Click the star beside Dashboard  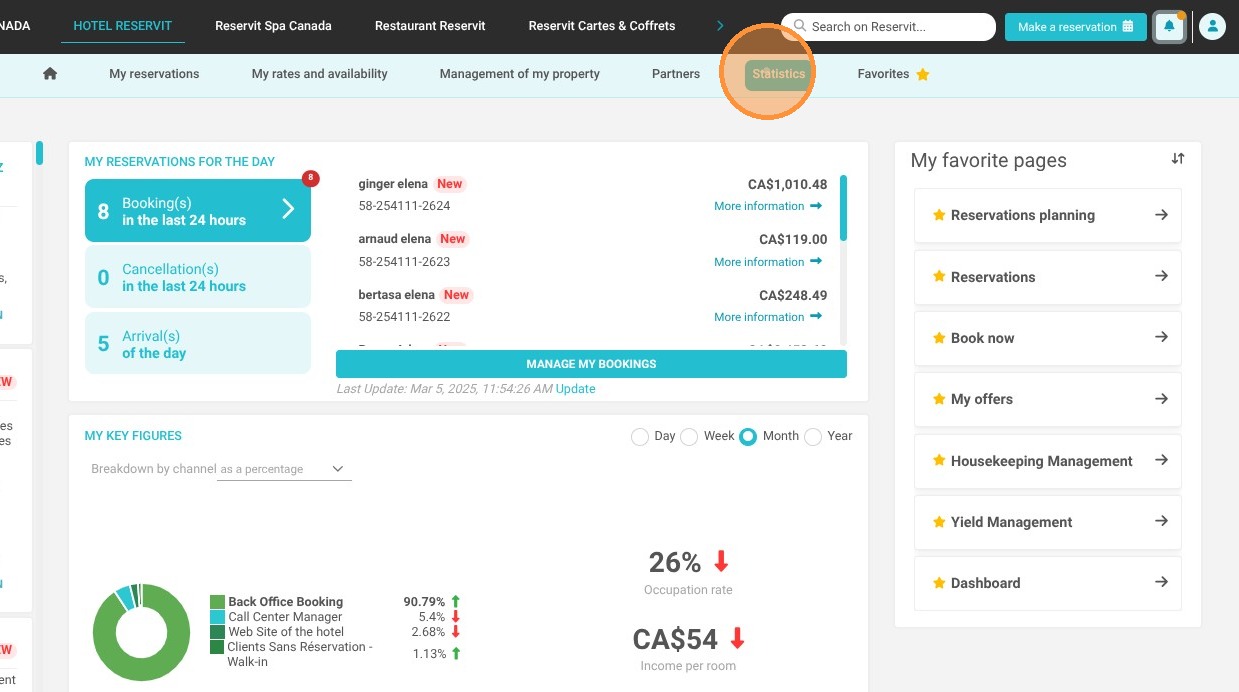[x=939, y=583]
